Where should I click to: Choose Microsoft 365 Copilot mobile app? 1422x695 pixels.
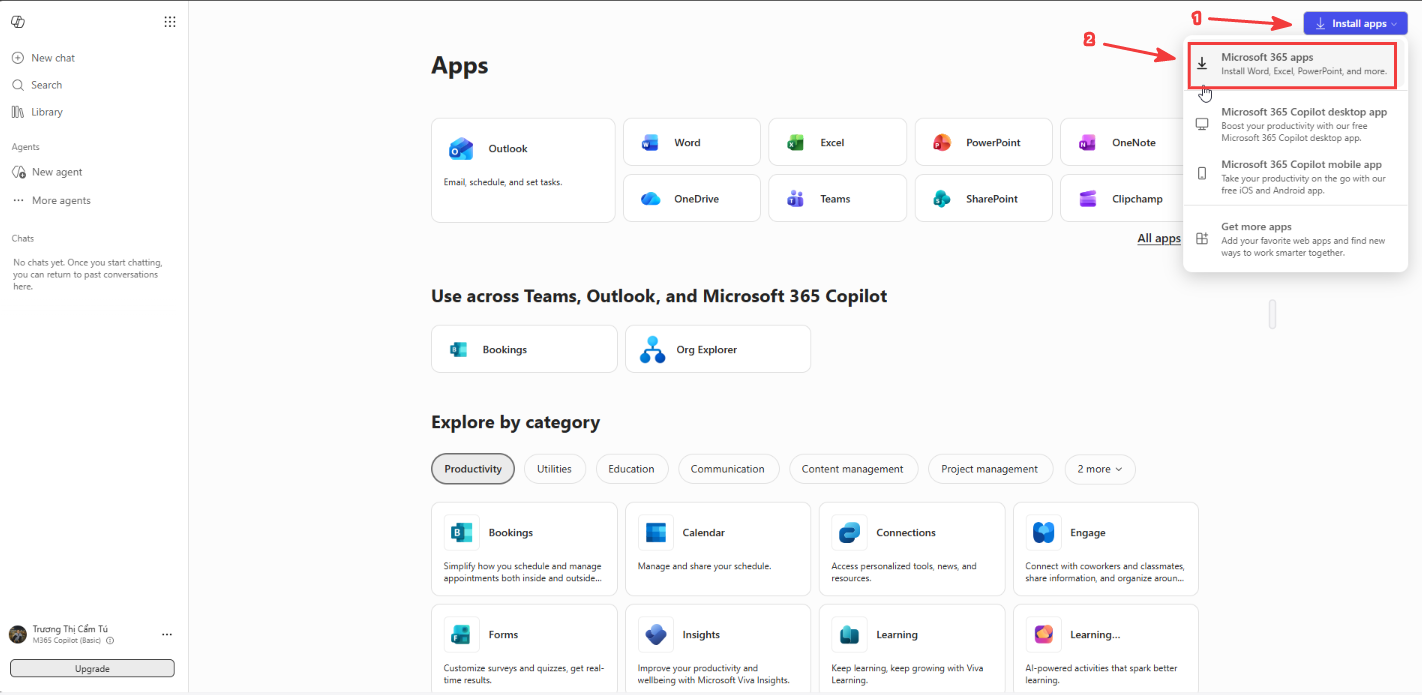(1296, 176)
